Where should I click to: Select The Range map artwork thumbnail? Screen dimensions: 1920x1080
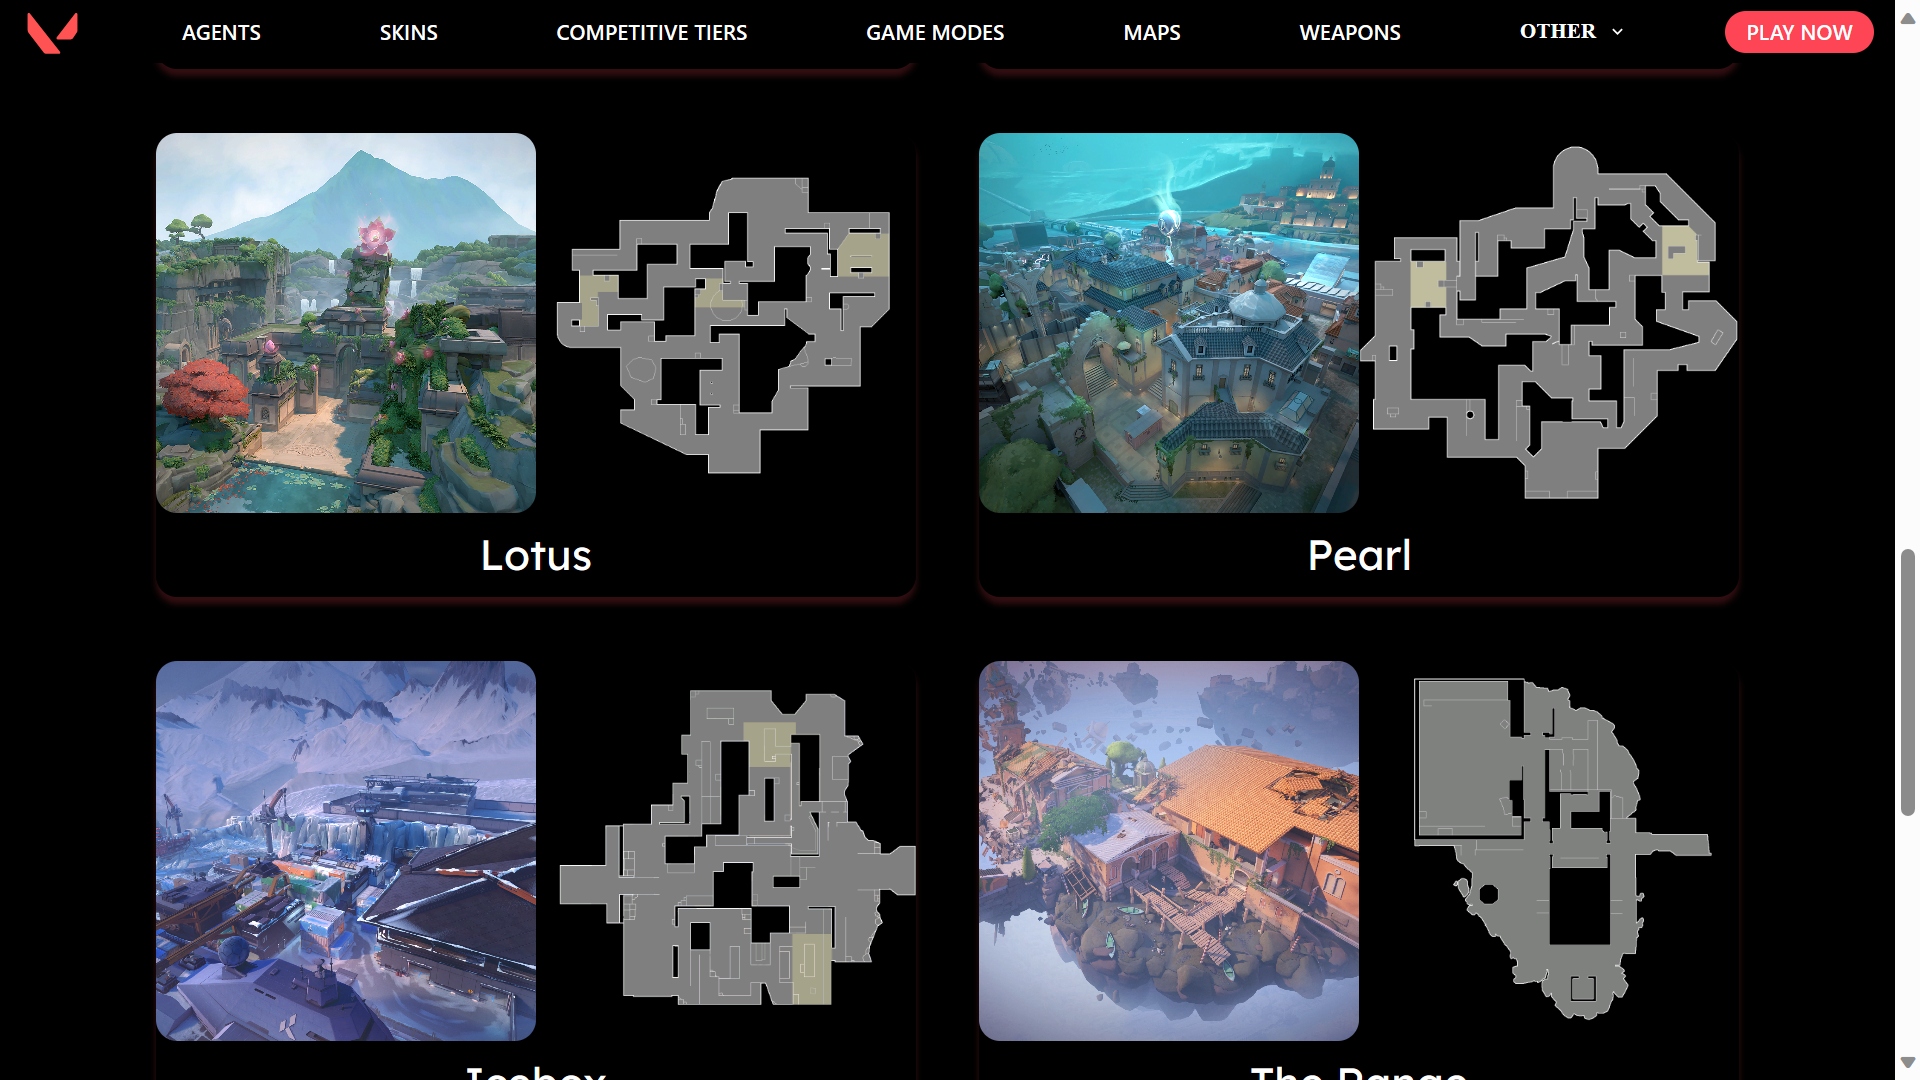pos(1169,851)
